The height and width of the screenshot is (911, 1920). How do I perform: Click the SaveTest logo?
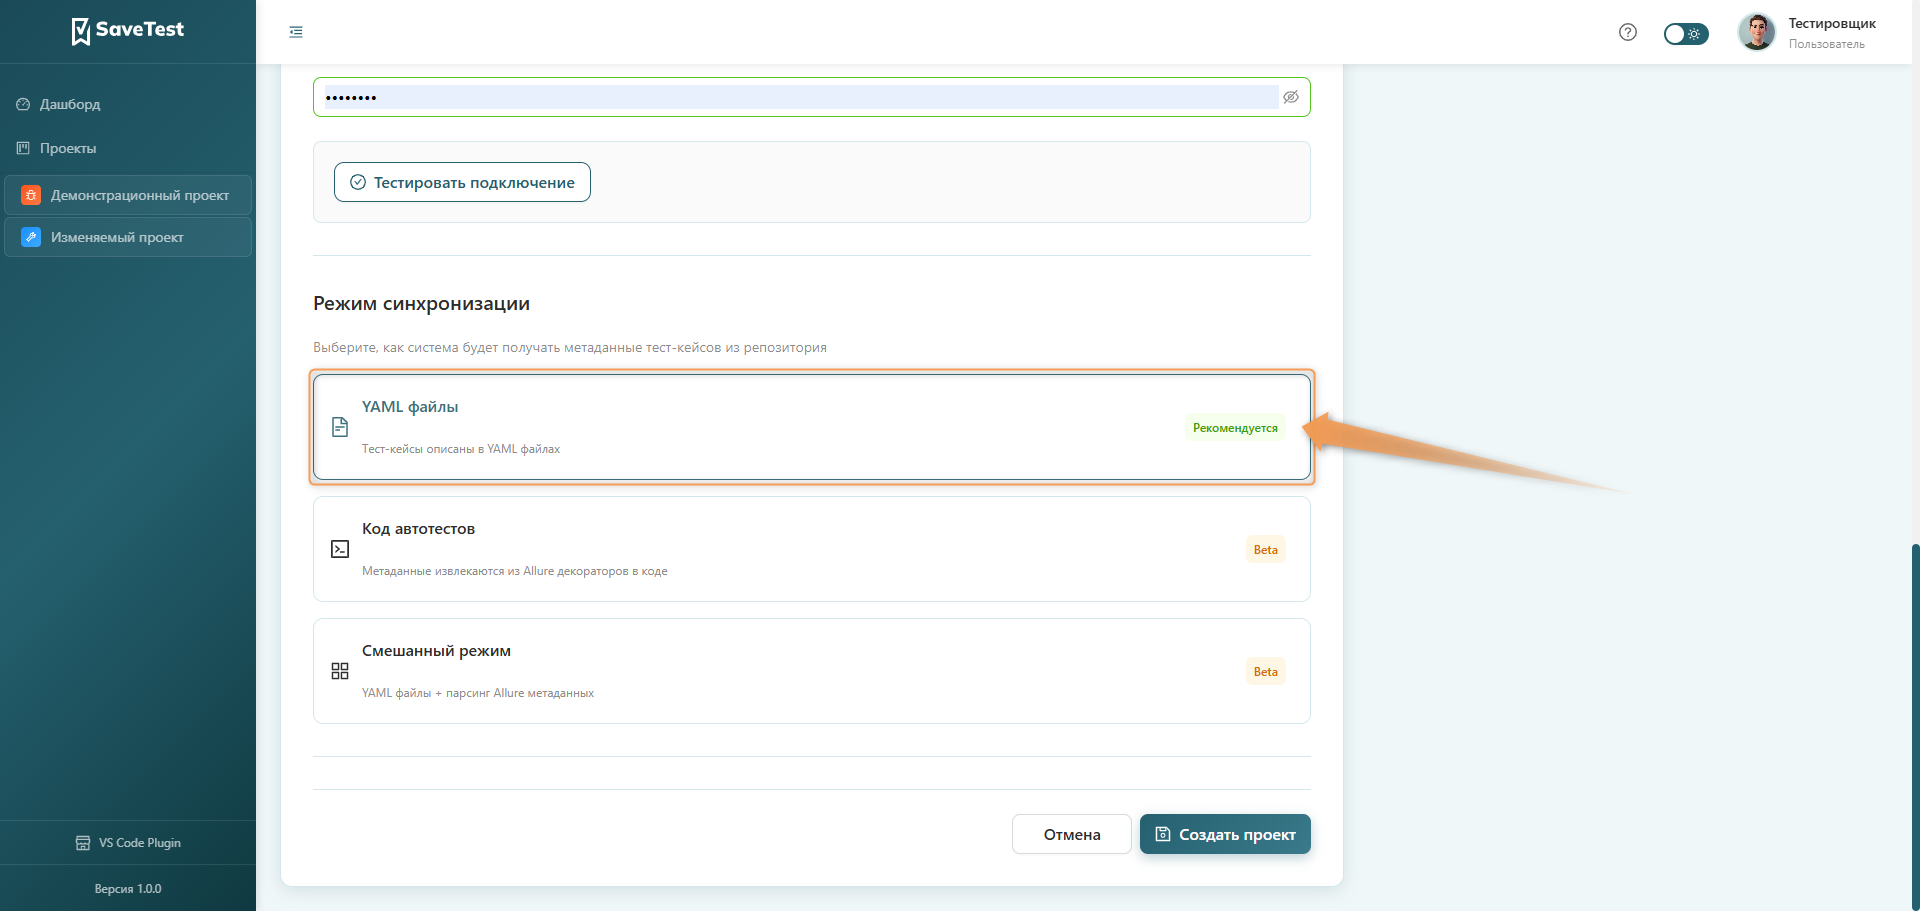click(x=127, y=31)
